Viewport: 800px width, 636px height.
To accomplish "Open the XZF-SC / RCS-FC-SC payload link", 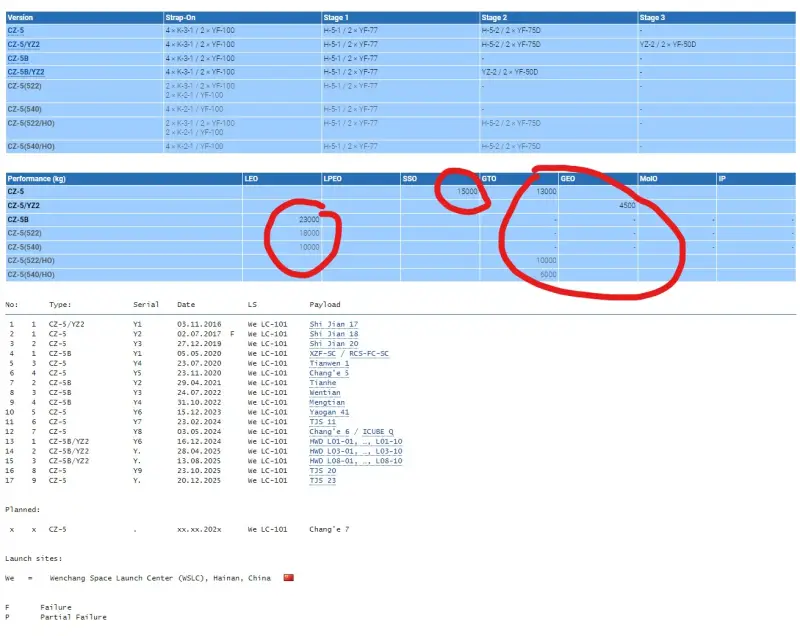I will (349, 354).
